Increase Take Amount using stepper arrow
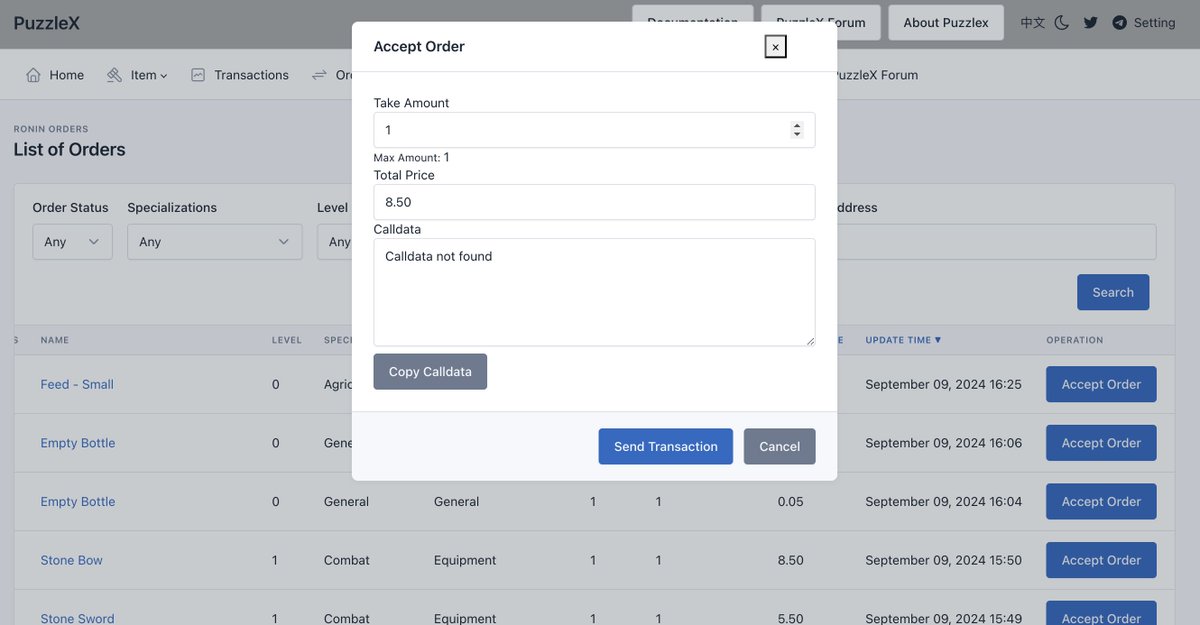Viewport: 1200px width, 625px height. [x=797, y=124]
